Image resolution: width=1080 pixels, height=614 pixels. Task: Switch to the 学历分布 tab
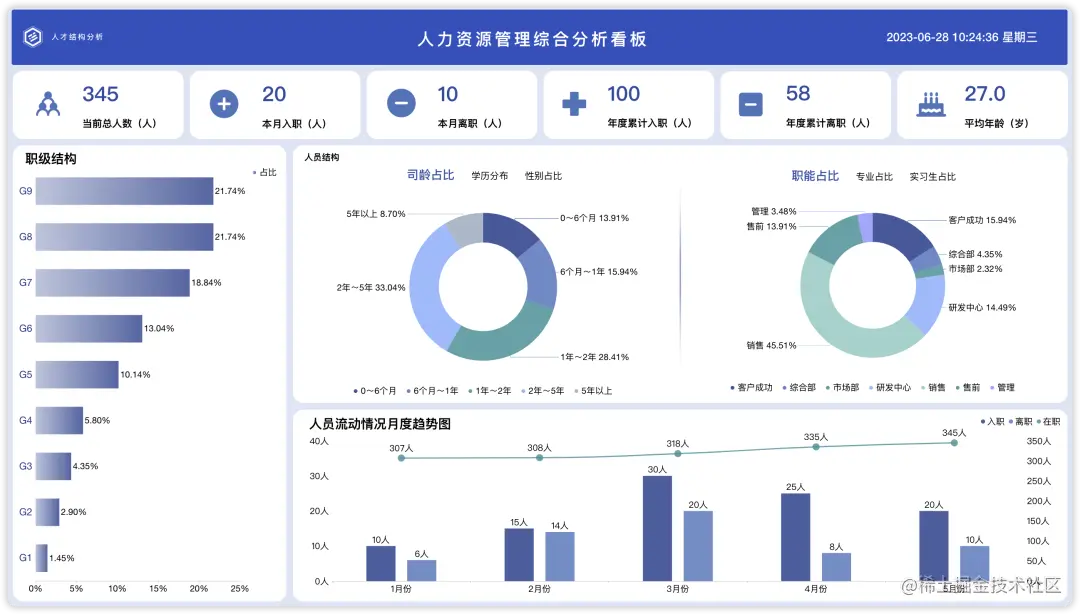pos(490,176)
